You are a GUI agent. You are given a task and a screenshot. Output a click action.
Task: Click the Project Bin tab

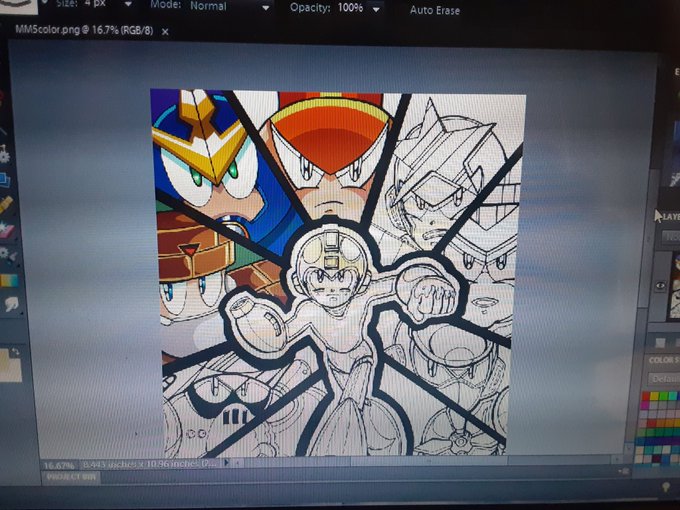pyautogui.click(x=70, y=477)
